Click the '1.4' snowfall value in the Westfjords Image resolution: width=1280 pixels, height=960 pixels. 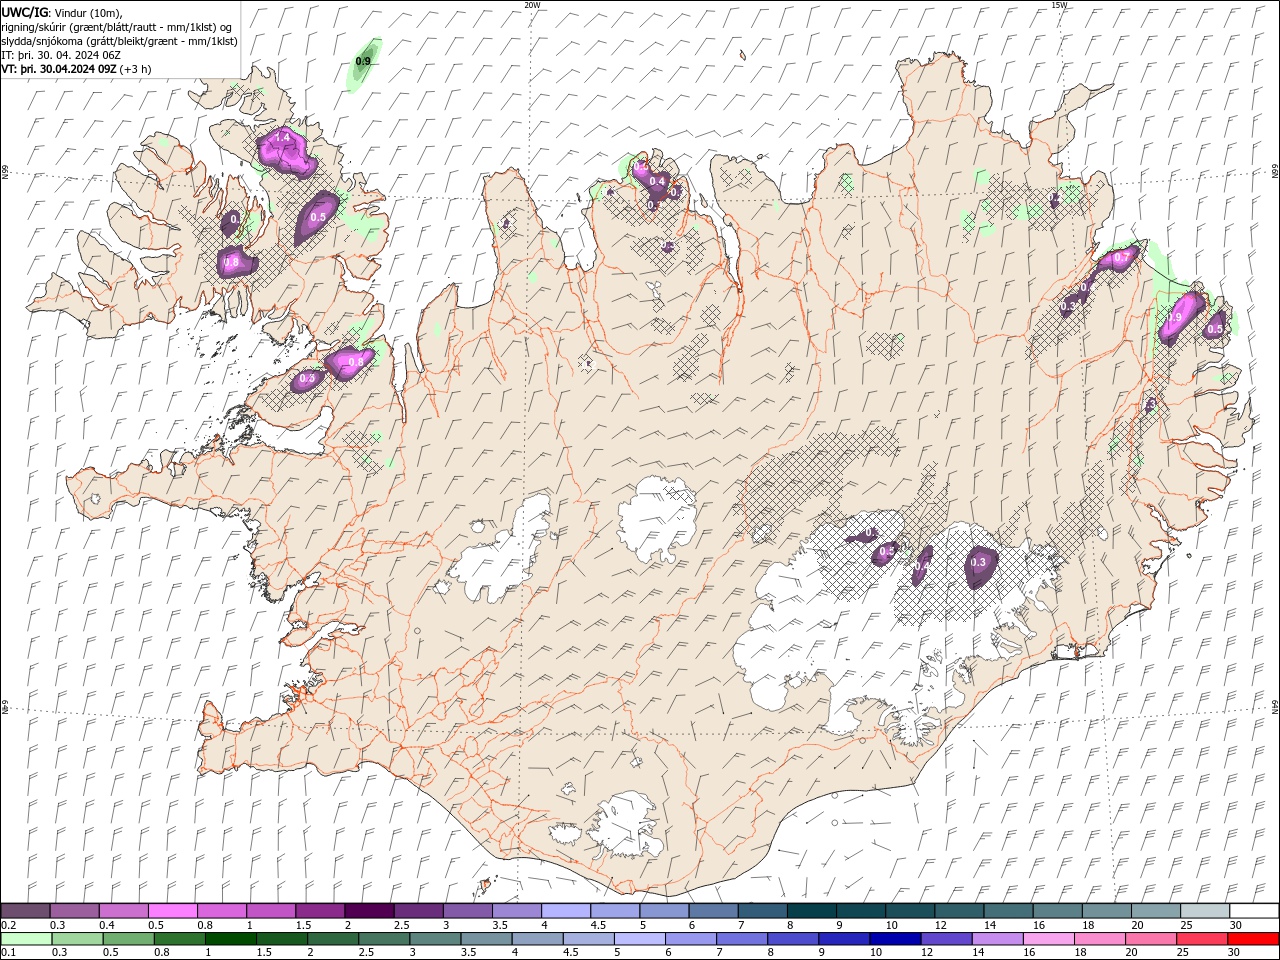tap(282, 137)
